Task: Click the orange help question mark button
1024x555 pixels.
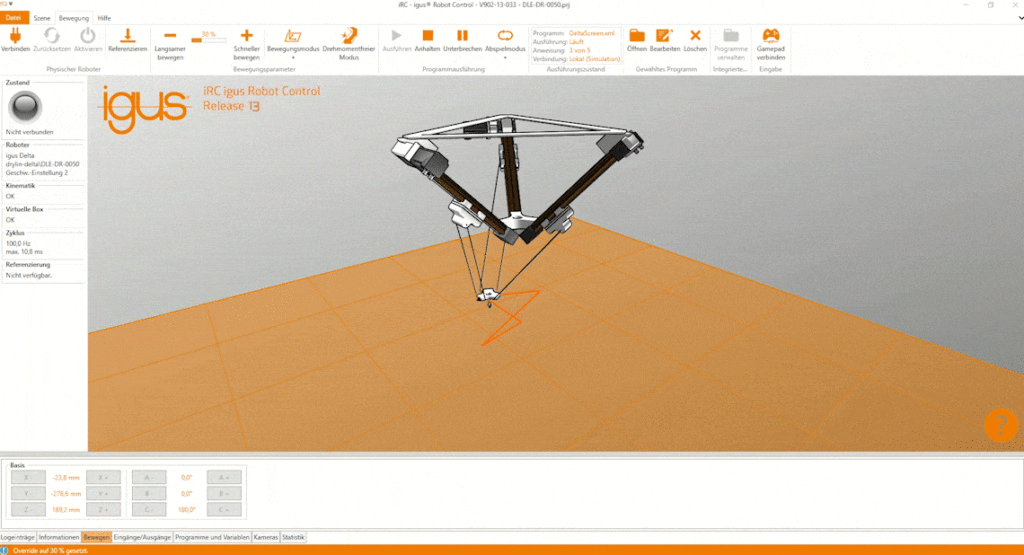Action: (x=1000, y=425)
